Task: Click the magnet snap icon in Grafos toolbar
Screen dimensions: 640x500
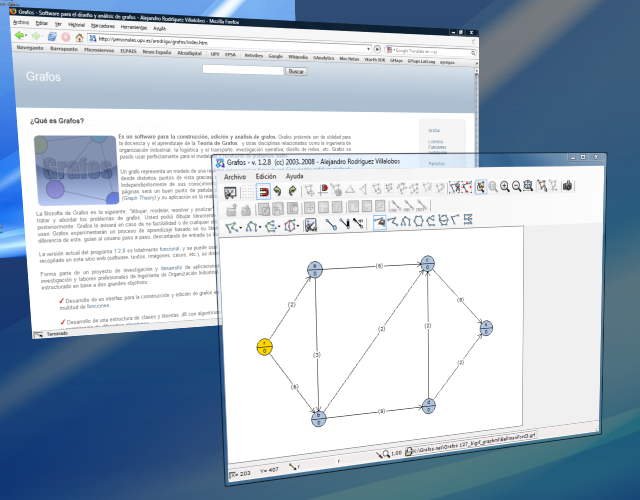Action: (264, 190)
